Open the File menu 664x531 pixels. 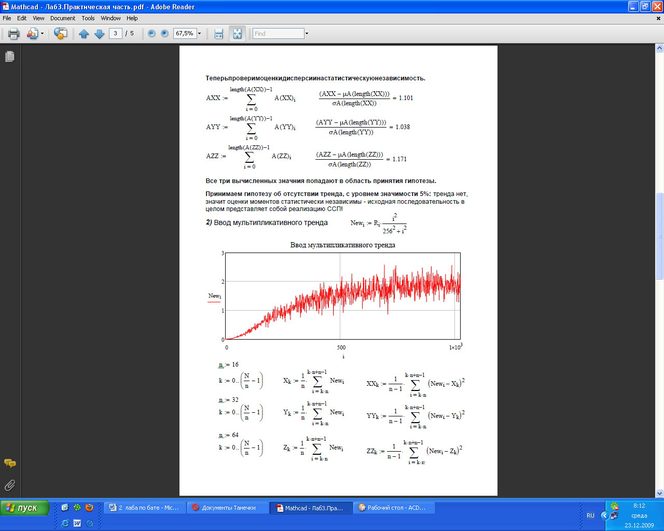(x=7, y=18)
